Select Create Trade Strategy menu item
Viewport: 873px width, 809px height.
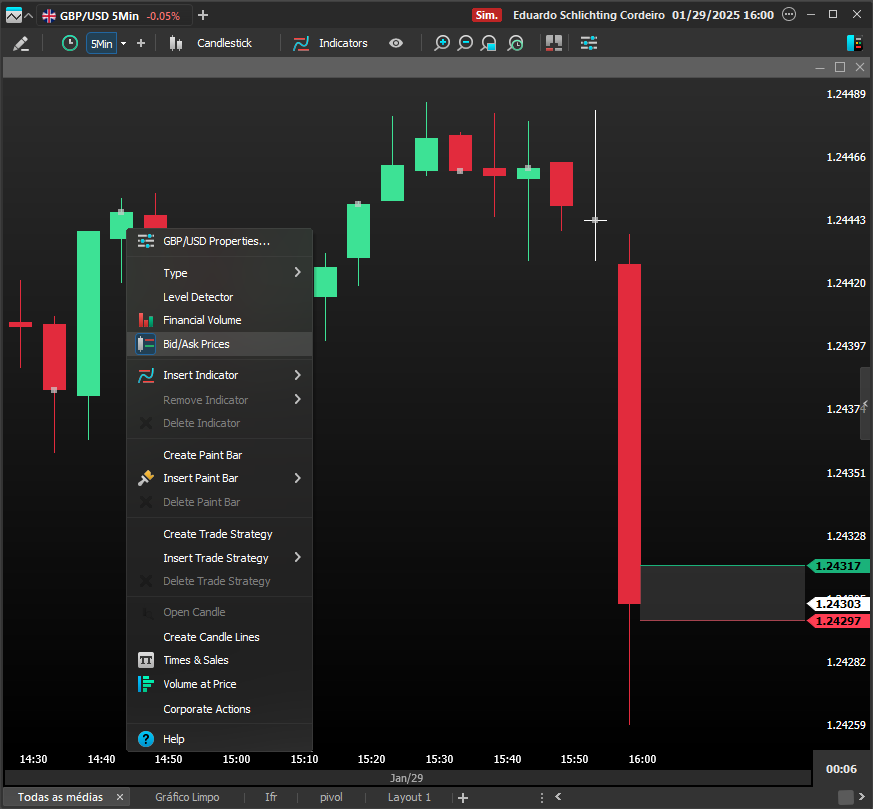217,534
